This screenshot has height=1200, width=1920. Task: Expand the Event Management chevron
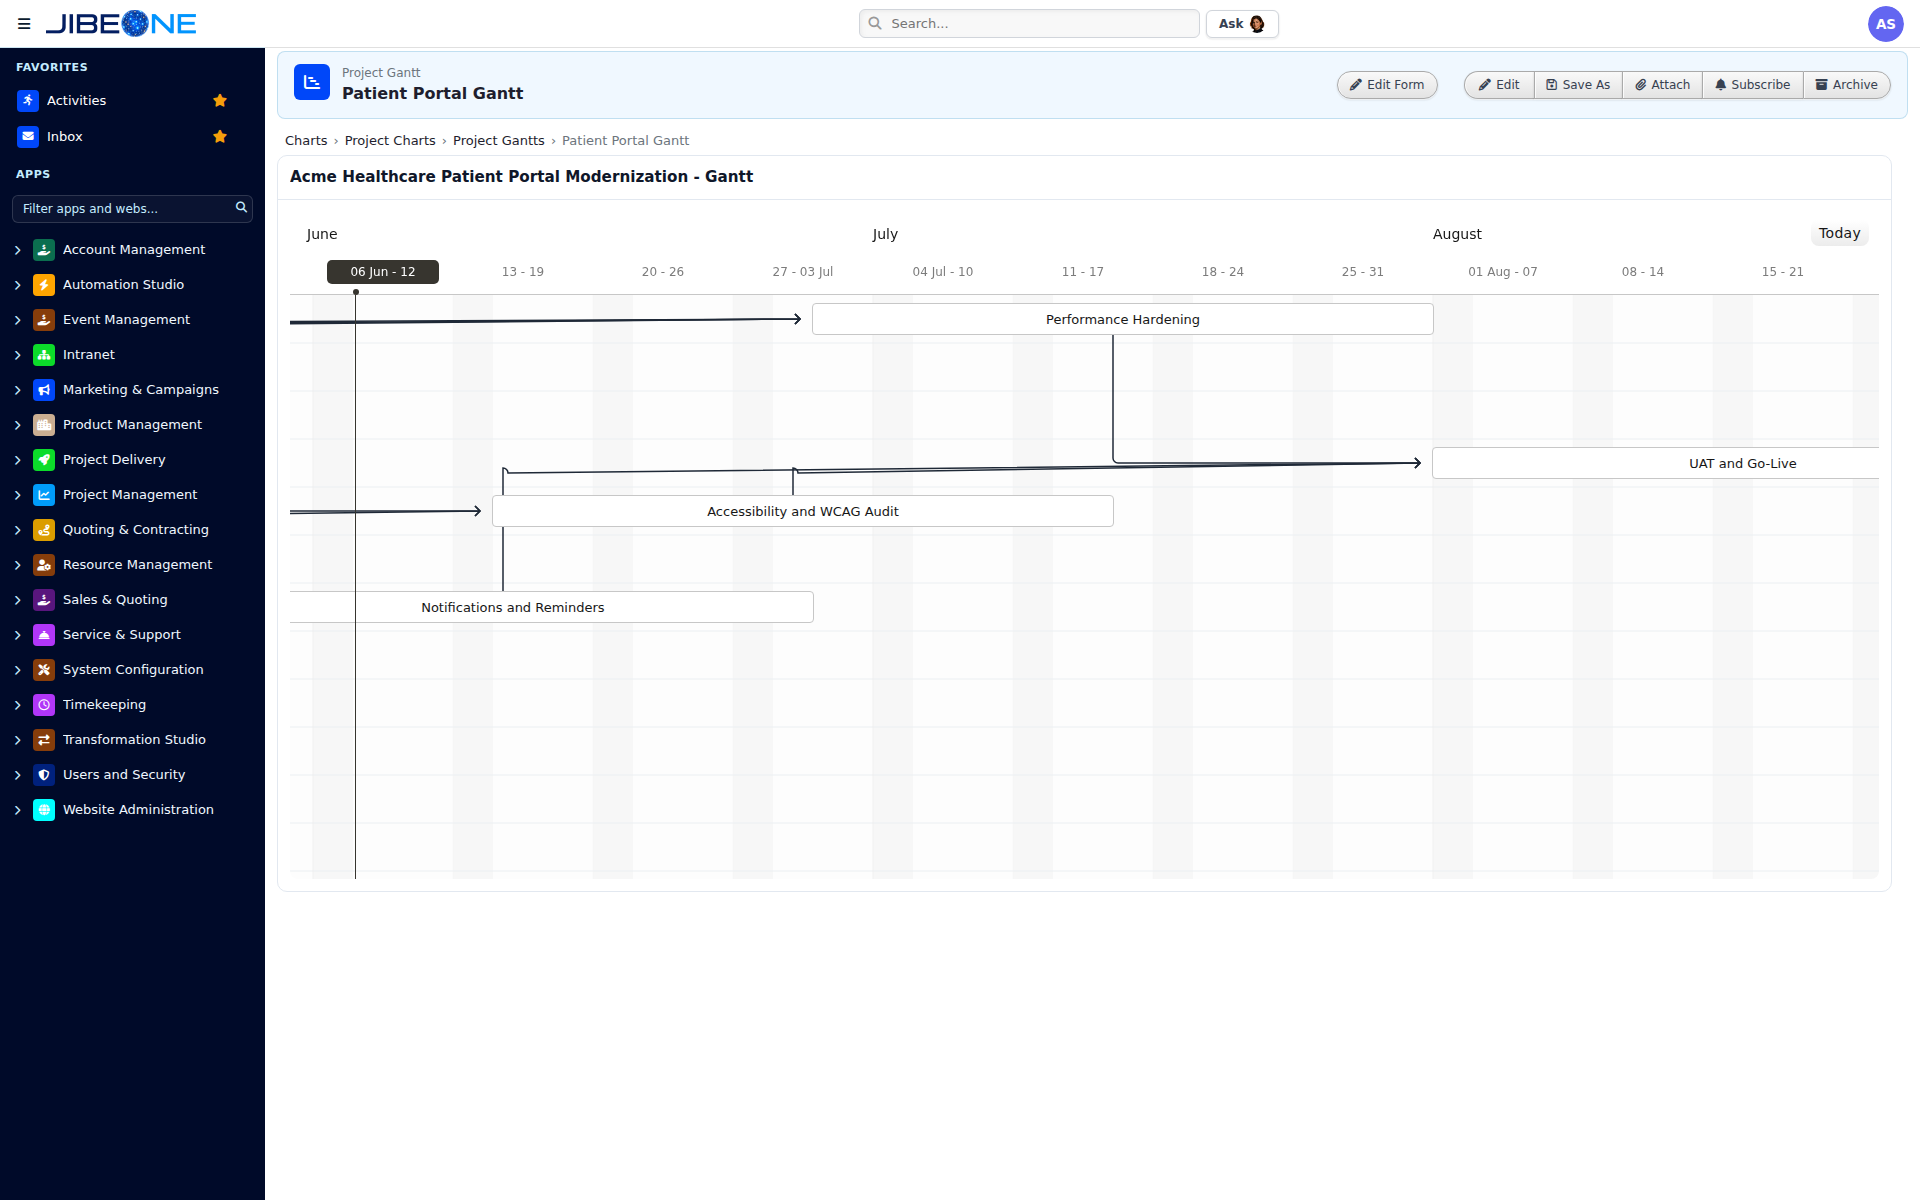(17, 320)
